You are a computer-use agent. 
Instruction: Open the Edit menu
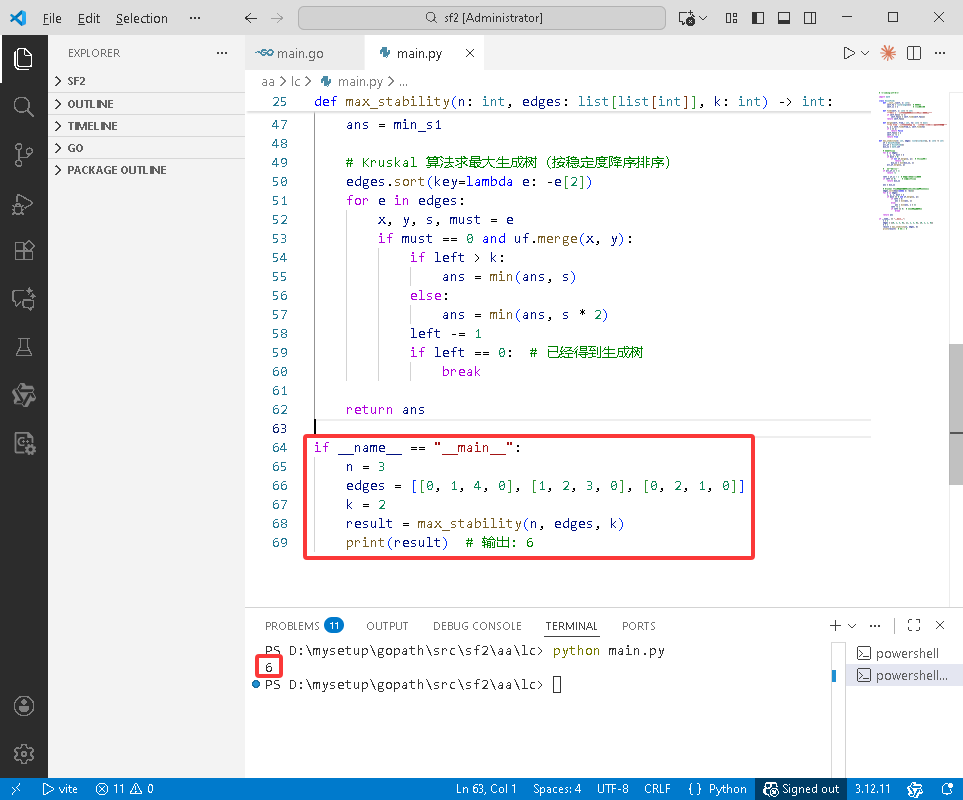click(x=88, y=18)
